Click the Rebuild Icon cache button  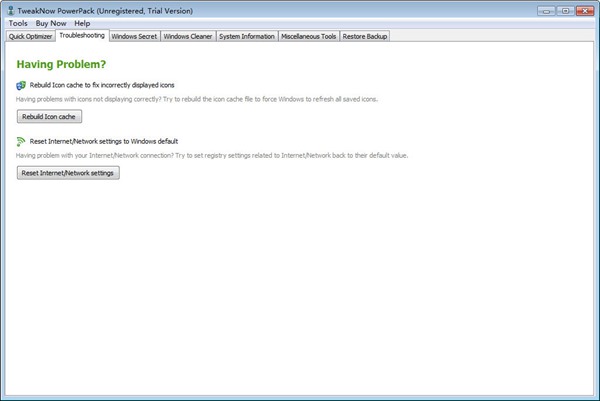point(49,117)
